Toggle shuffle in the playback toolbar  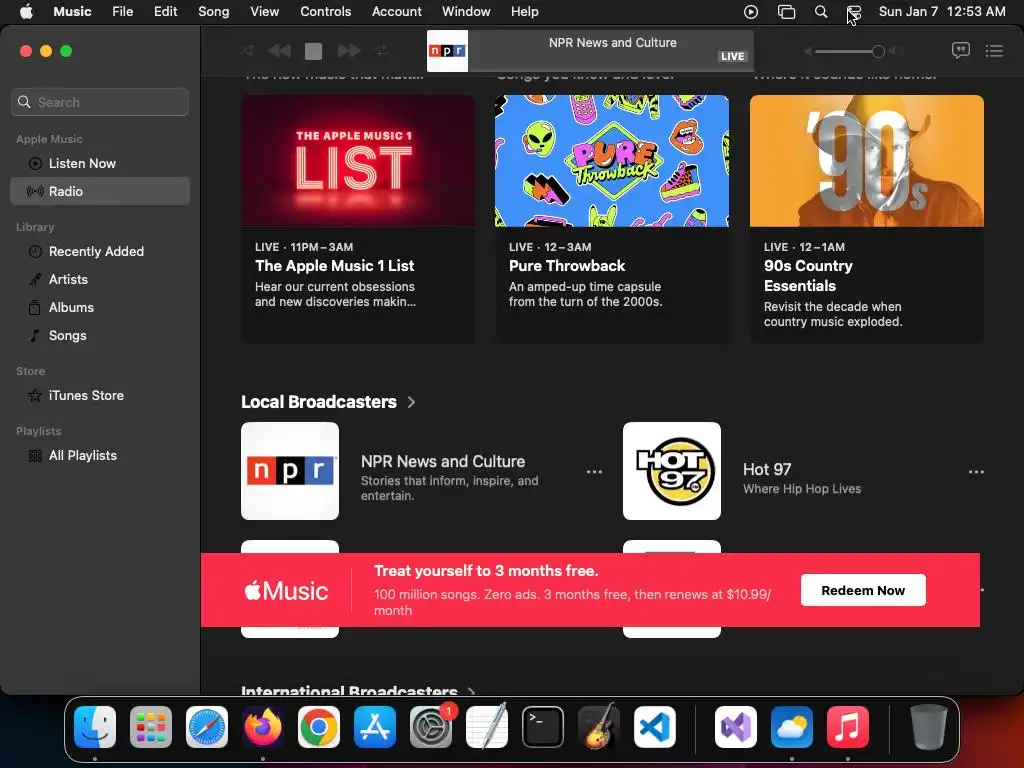(247, 50)
